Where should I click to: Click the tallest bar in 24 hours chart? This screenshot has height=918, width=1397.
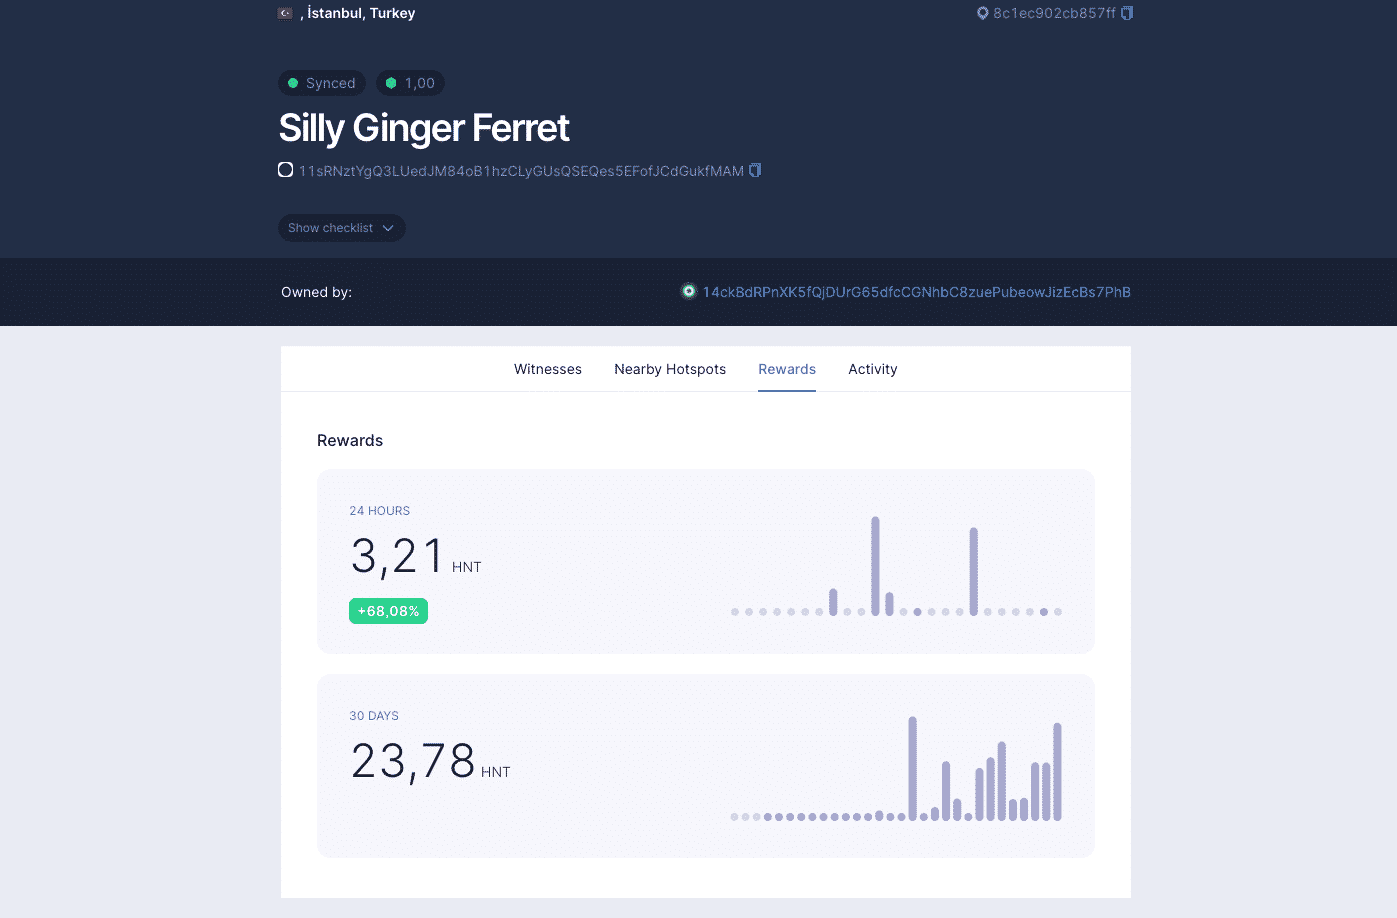875,565
